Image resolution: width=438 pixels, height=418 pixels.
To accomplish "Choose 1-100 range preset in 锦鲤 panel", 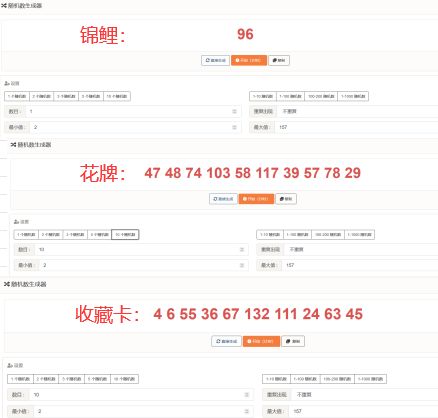I will point(290,96).
